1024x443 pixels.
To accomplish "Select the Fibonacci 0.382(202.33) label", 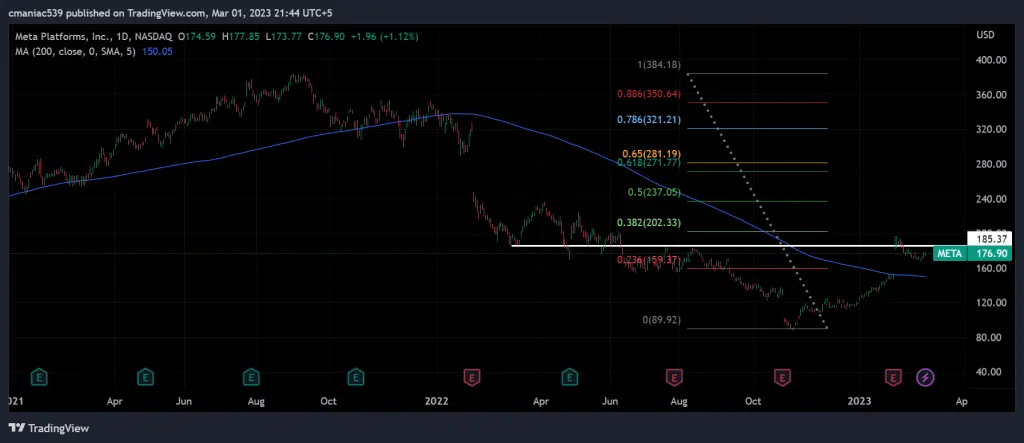I will 649,223.
